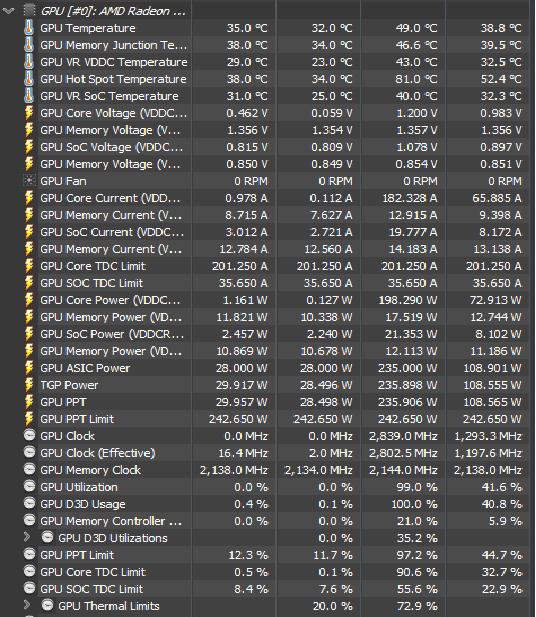Image resolution: width=536 pixels, height=617 pixels.
Task: Select the GPU Utilization label
Action: pos(79,487)
